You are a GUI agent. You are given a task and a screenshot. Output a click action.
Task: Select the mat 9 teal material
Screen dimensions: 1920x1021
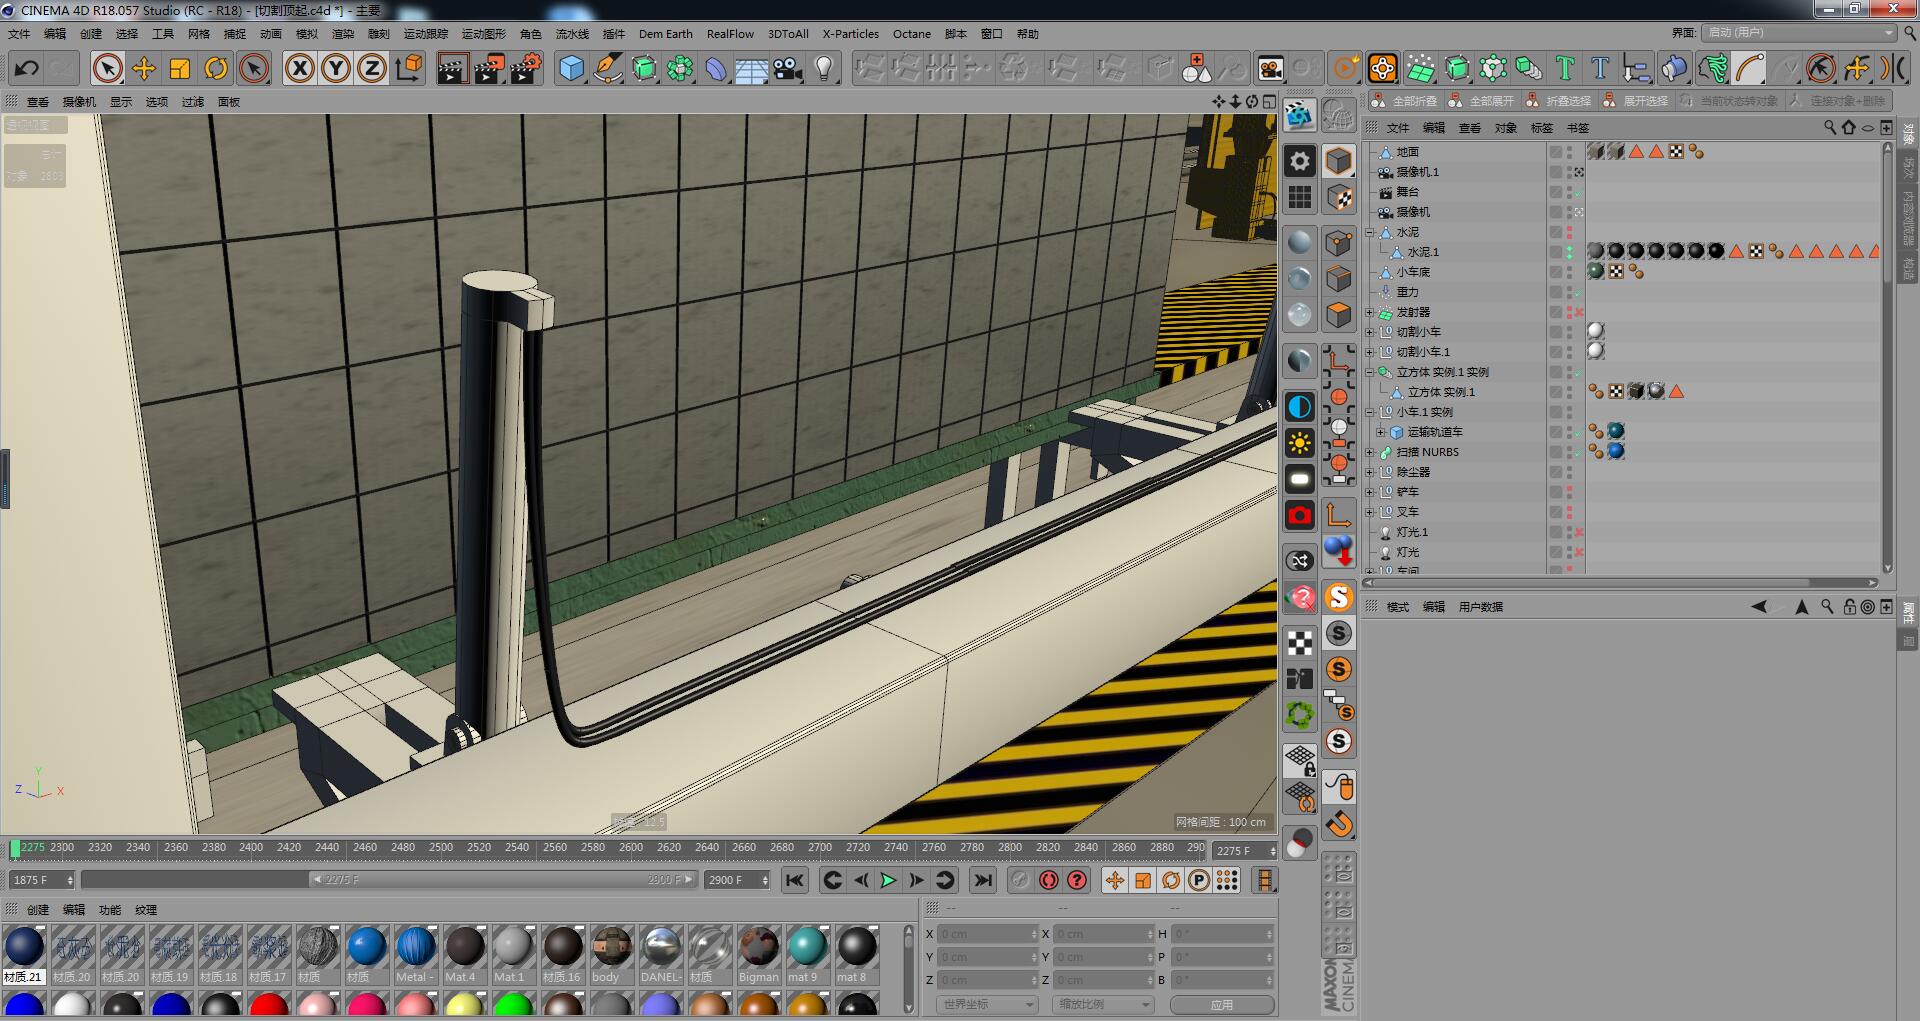(807, 954)
